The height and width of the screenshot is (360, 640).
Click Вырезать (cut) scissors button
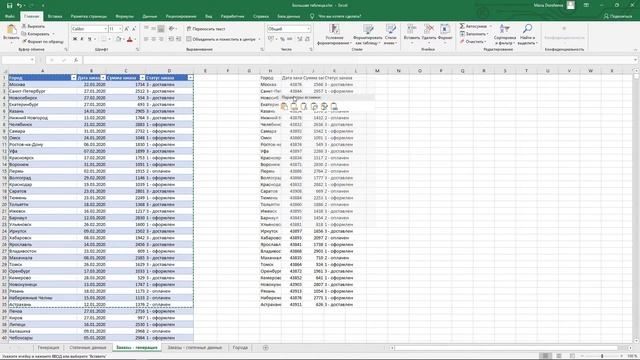33,26
